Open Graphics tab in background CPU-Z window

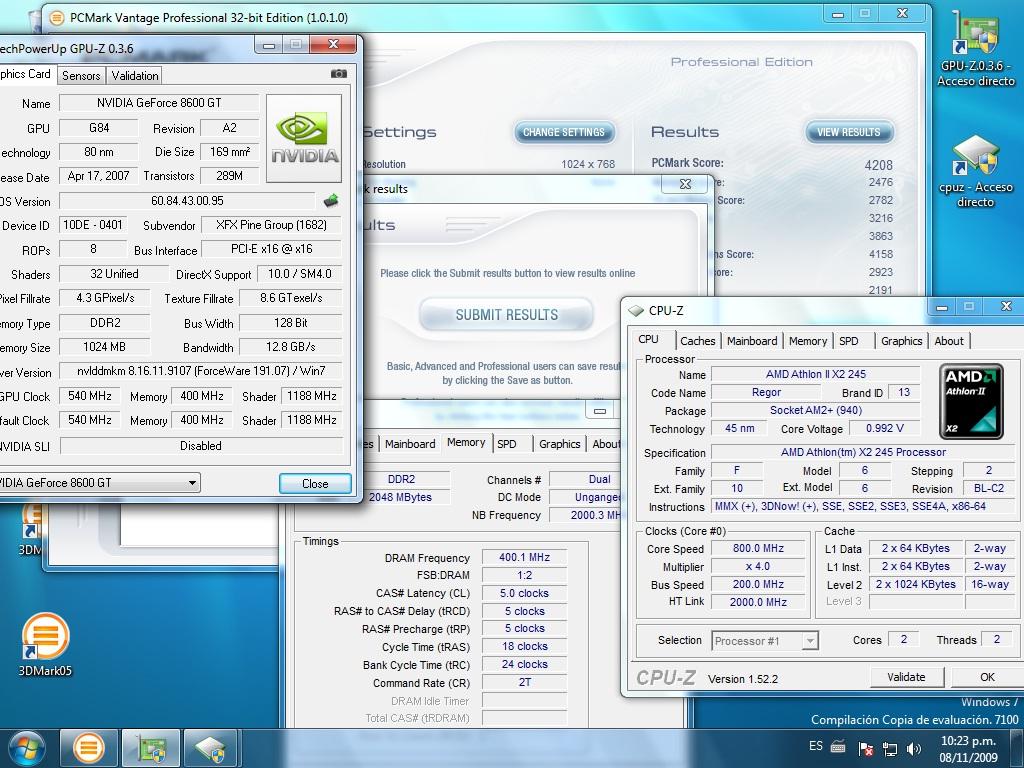click(559, 444)
